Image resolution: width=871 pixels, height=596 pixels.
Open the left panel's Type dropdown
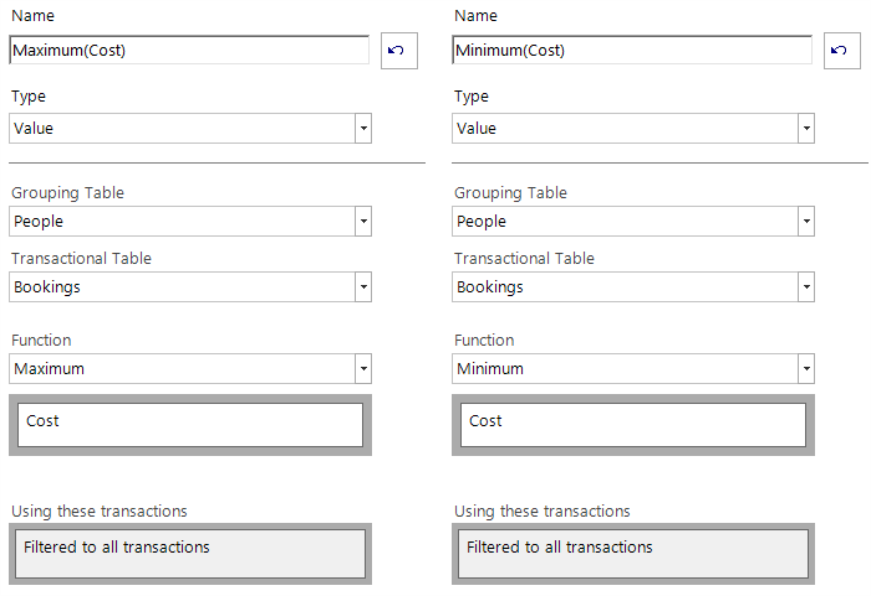(x=363, y=128)
